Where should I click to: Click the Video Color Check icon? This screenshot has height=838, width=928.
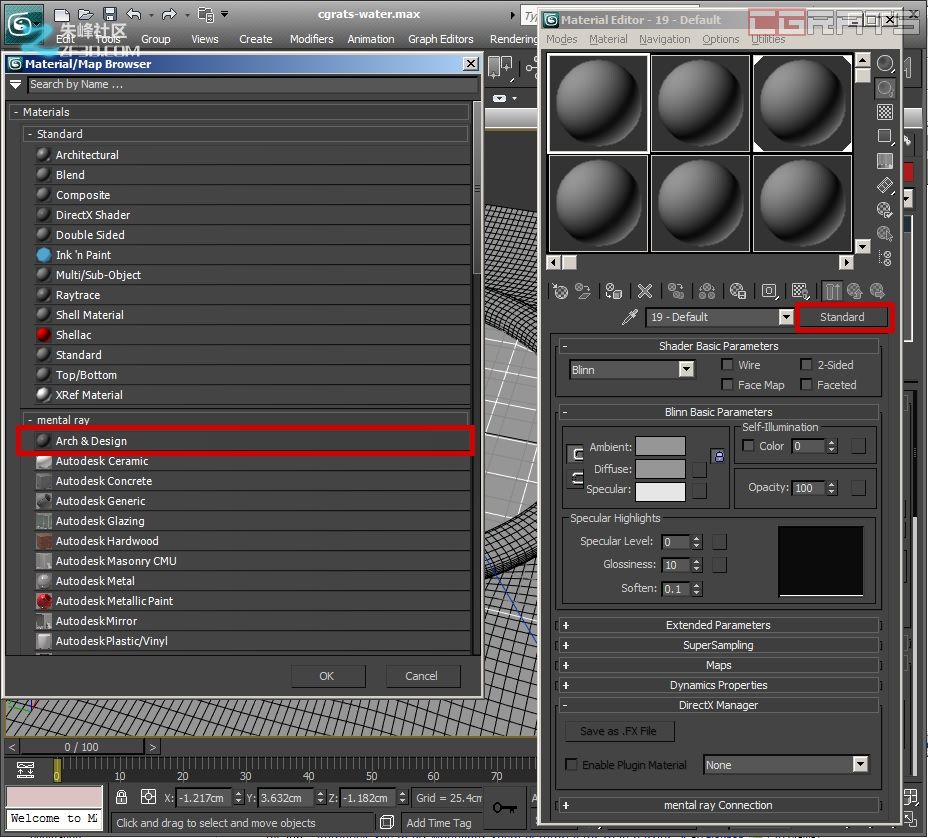pyautogui.click(x=885, y=161)
